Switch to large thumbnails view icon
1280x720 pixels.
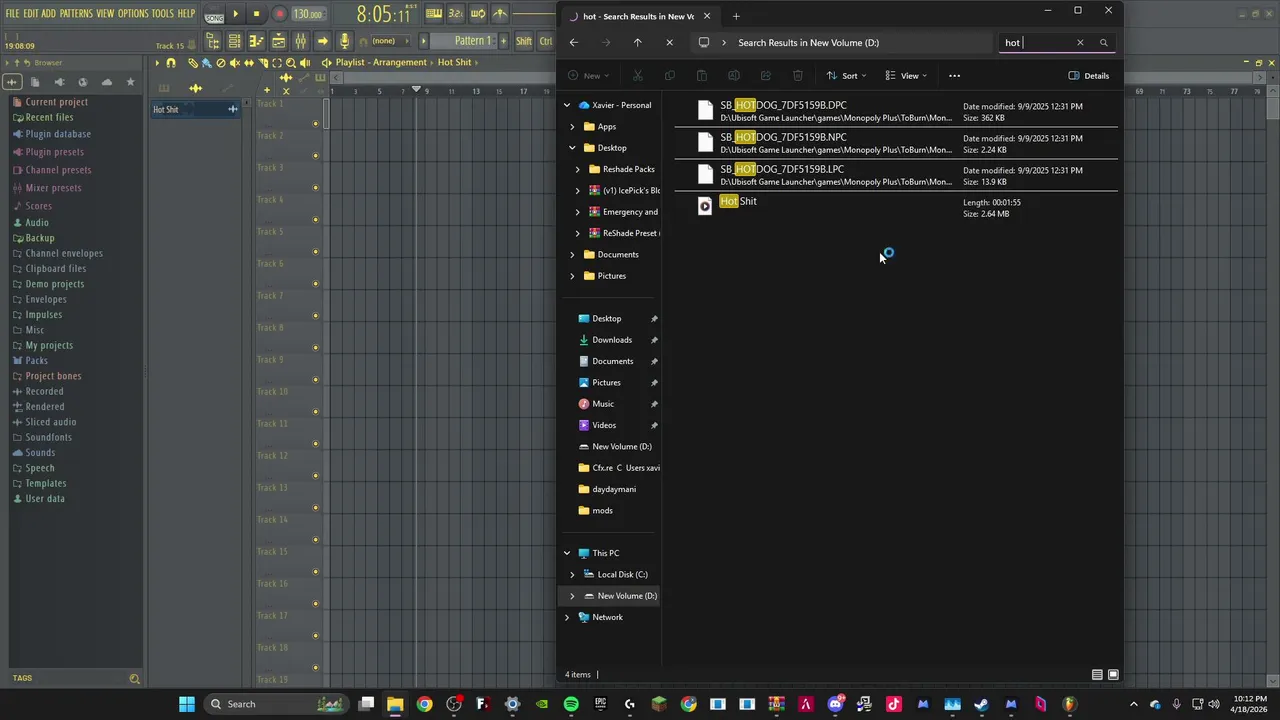[x=1113, y=675]
